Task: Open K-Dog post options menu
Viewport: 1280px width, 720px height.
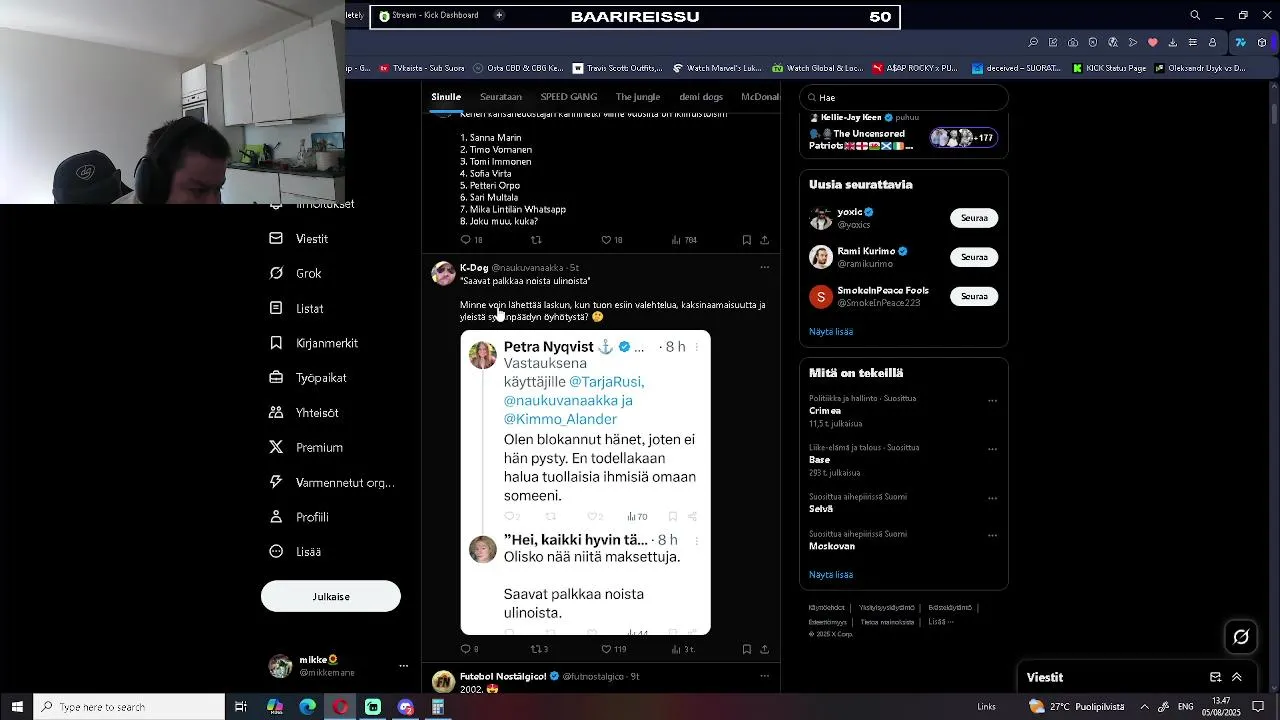Action: click(765, 268)
